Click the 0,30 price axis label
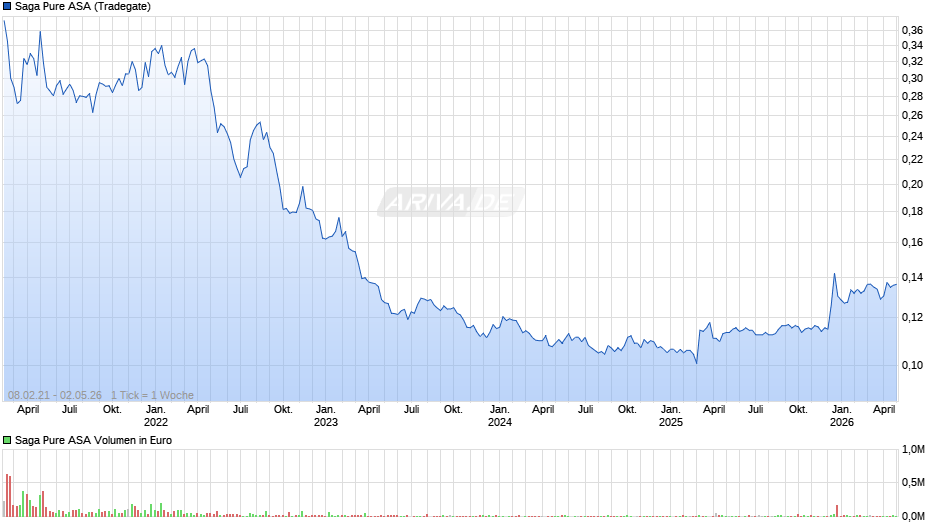 tap(912, 78)
